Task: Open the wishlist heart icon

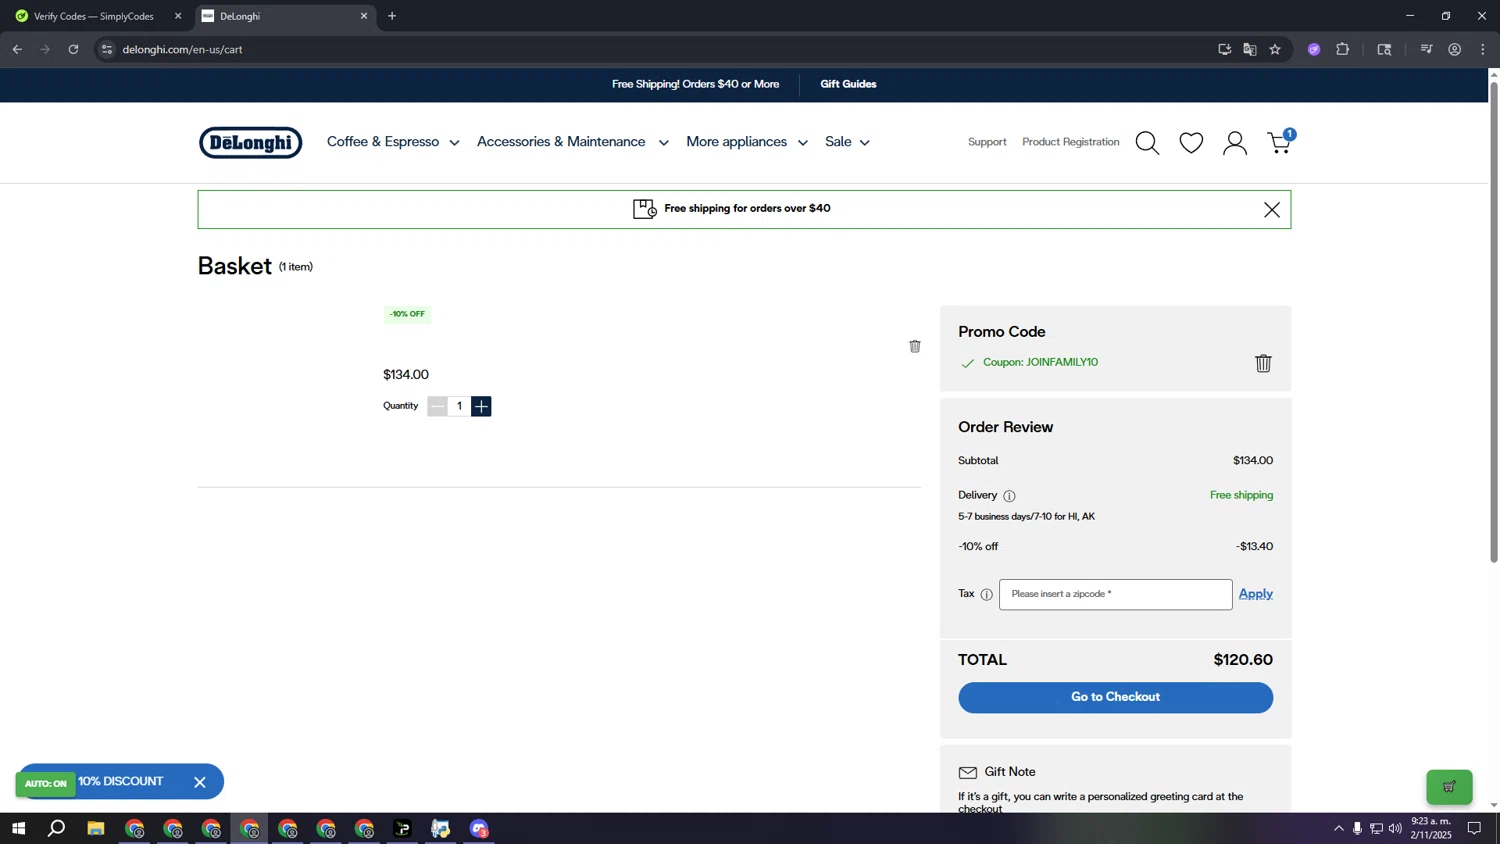Action: [1191, 143]
